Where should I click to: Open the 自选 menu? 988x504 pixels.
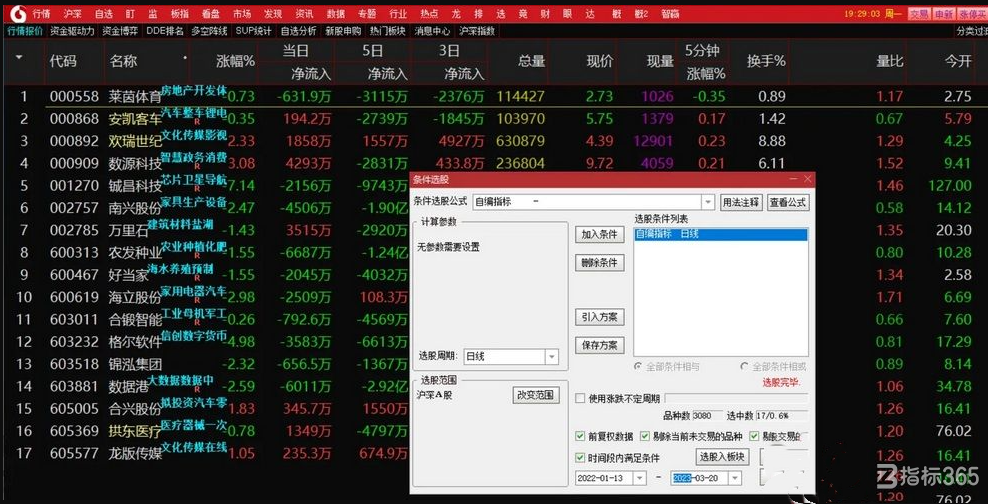pos(103,13)
